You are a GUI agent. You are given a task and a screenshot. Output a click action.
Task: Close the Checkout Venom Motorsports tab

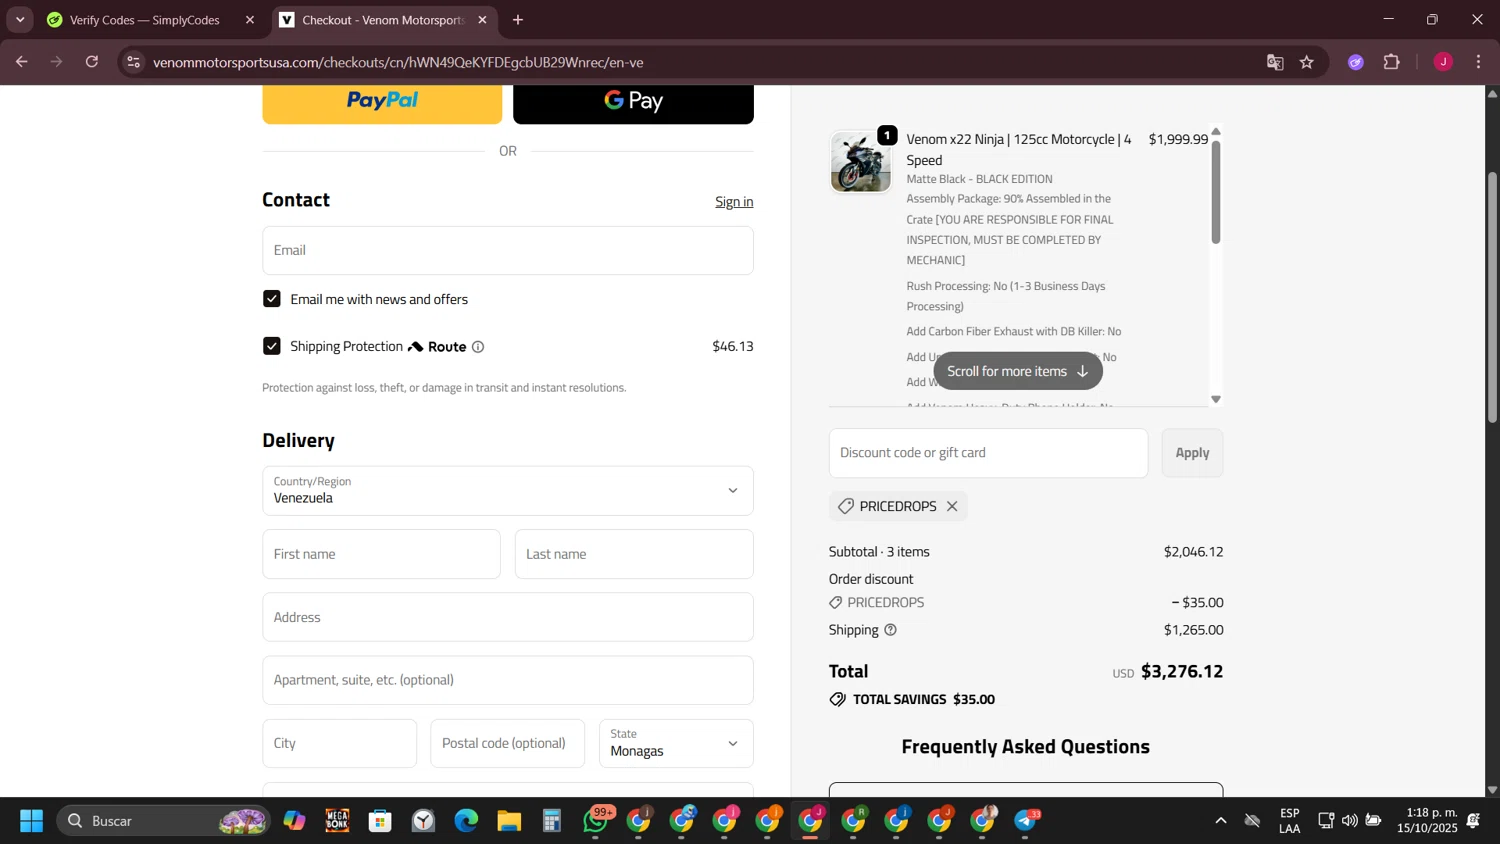point(482,20)
